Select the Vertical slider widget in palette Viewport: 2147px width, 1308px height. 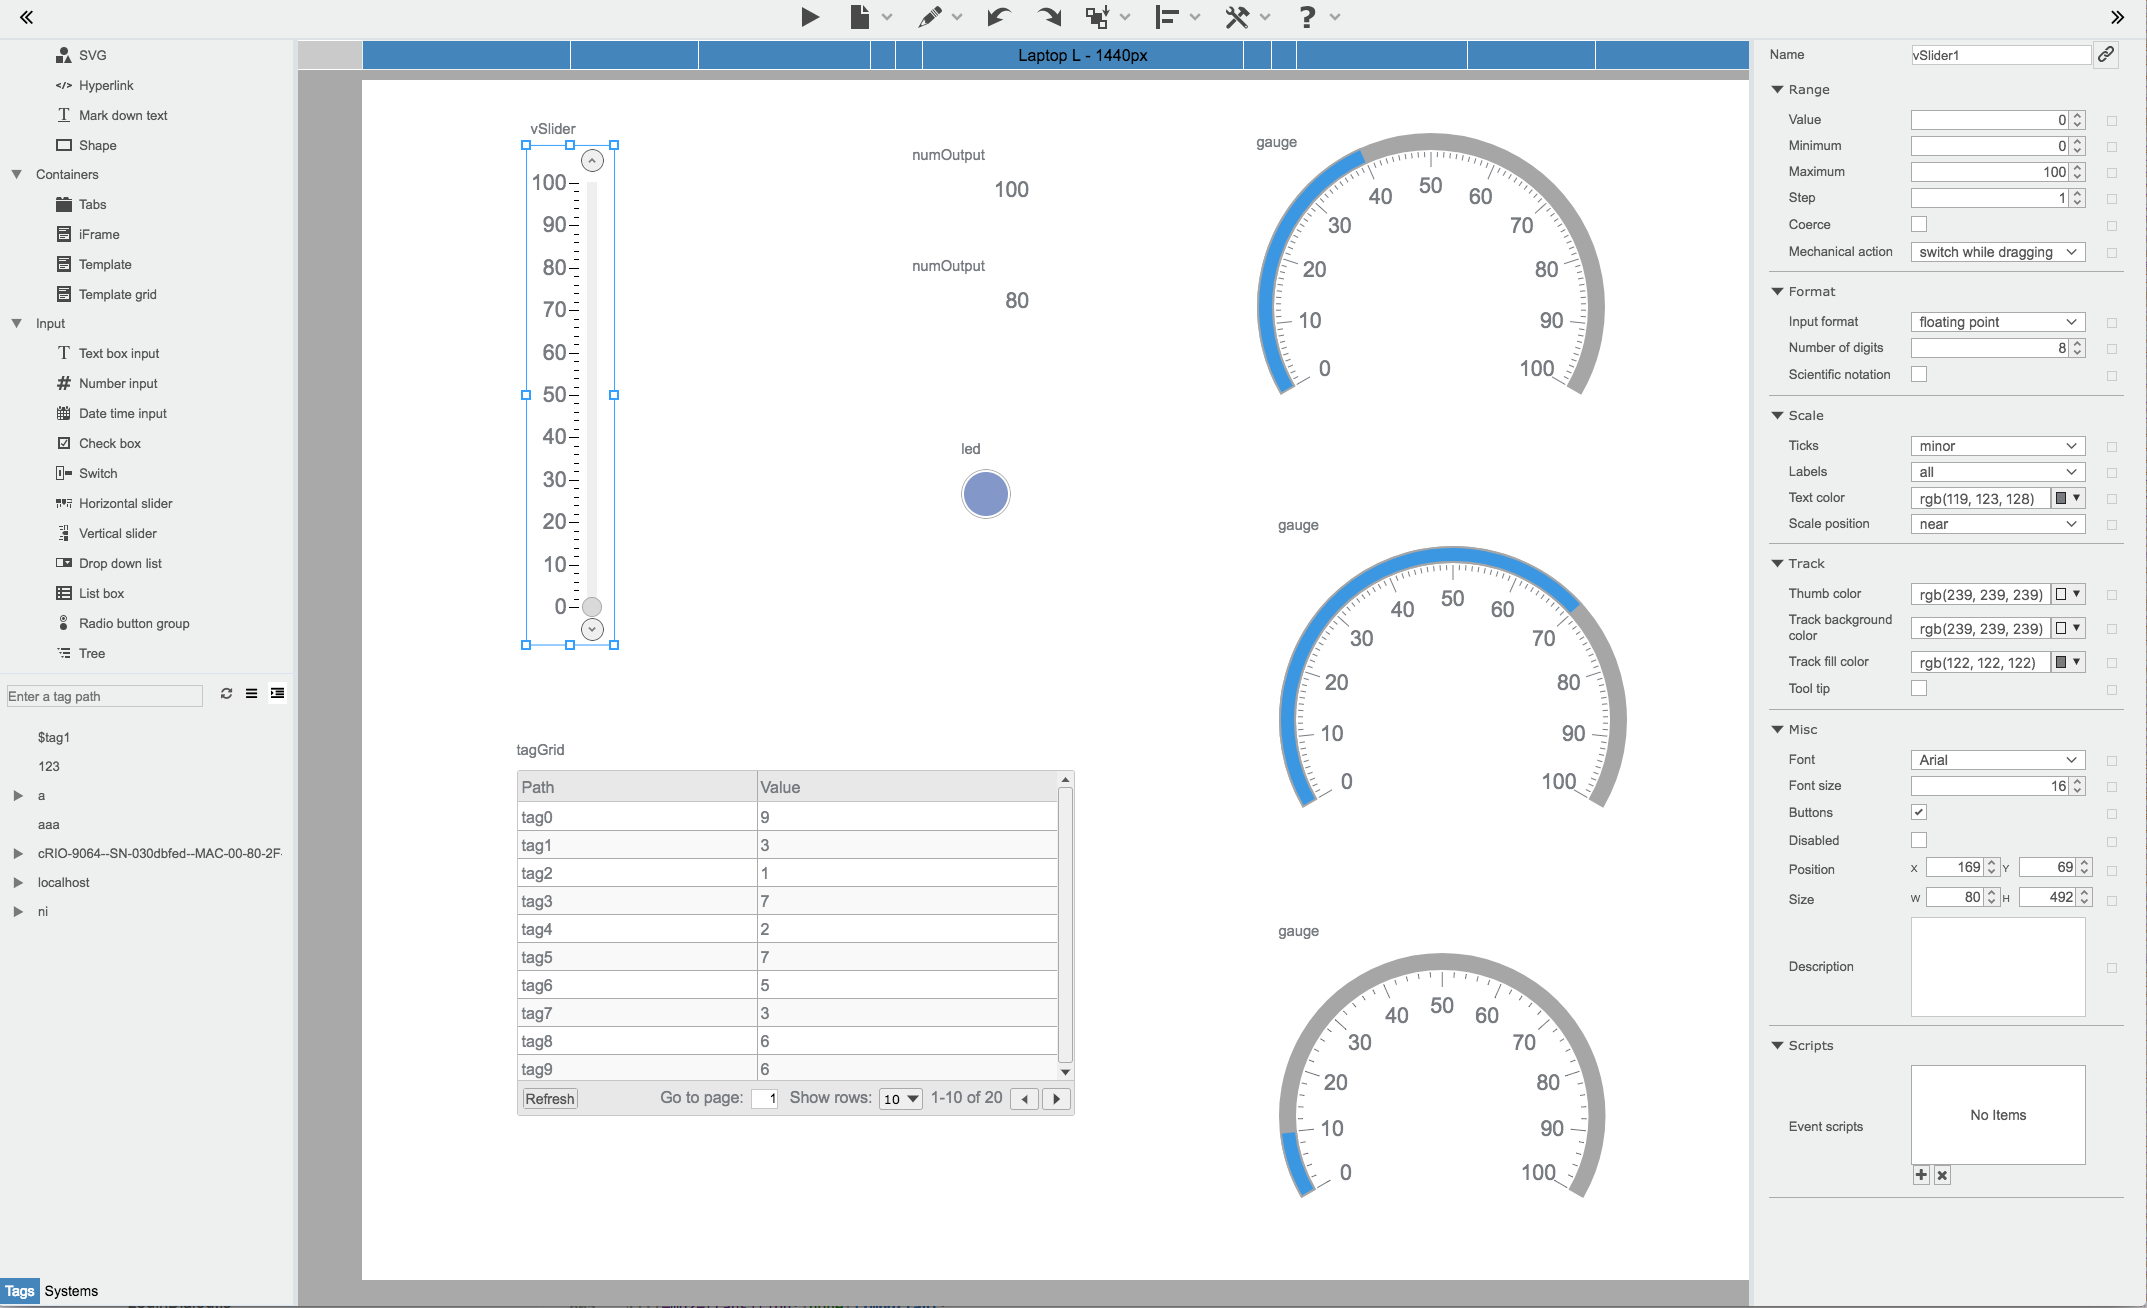pyautogui.click(x=118, y=533)
